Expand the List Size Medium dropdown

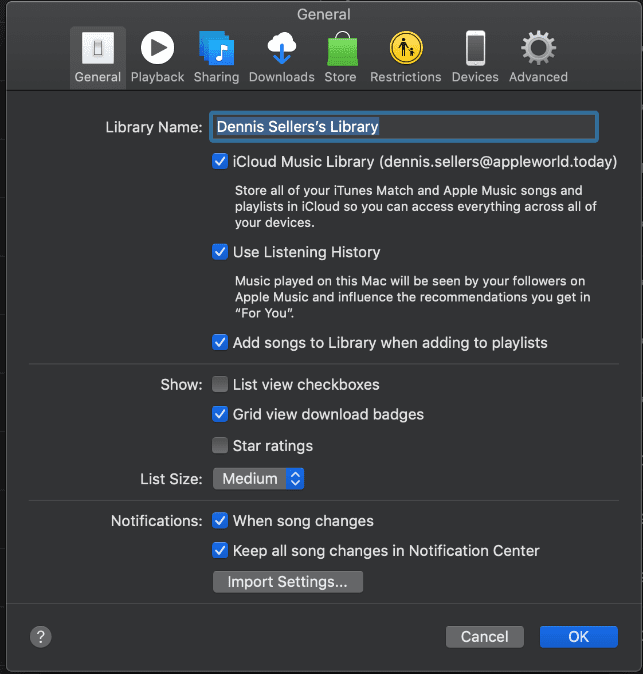click(258, 479)
